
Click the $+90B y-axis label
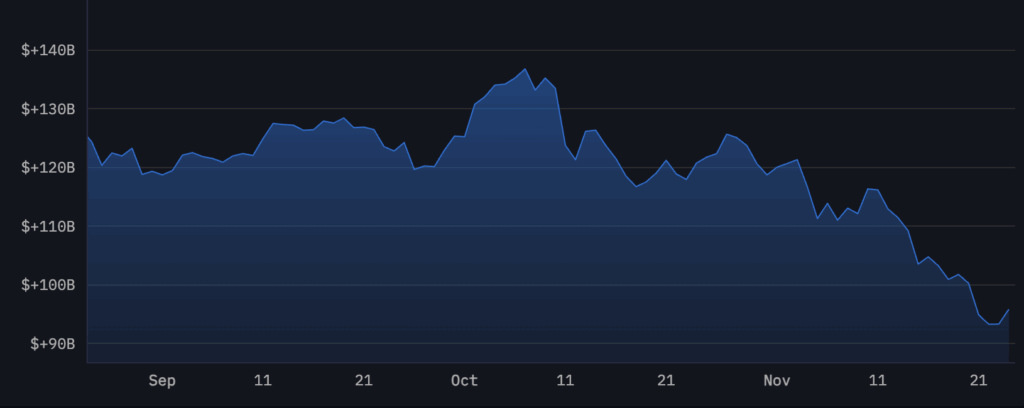pos(53,344)
